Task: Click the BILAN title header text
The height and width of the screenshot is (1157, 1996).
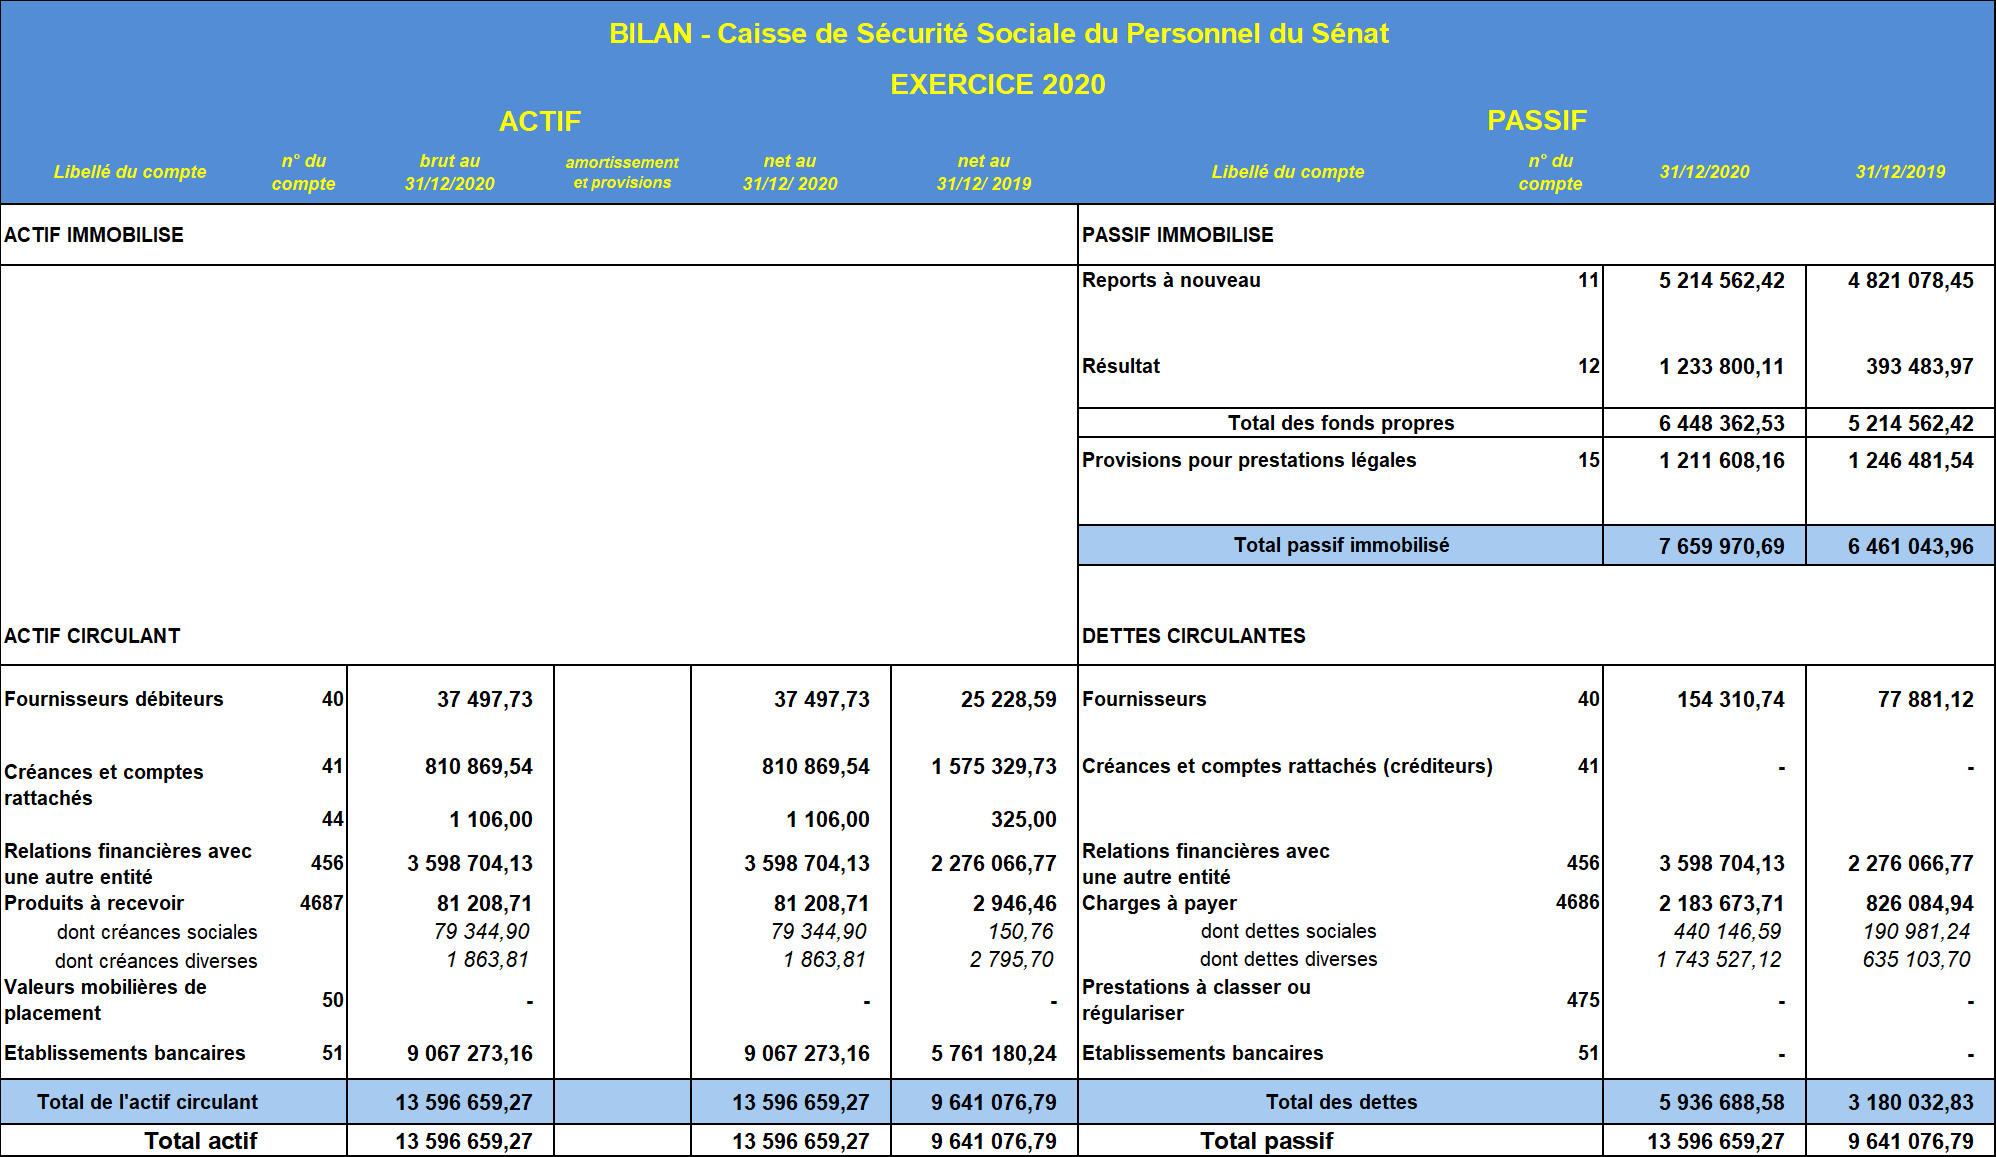Action: 998,34
